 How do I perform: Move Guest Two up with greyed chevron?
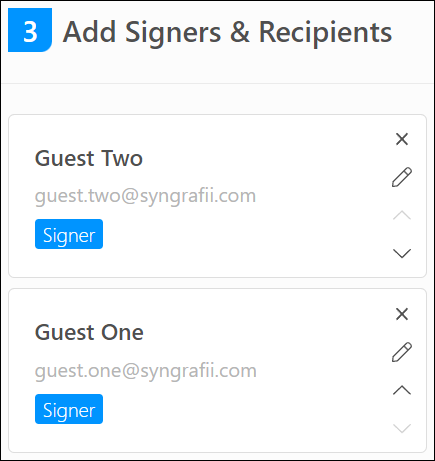[x=402, y=216]
